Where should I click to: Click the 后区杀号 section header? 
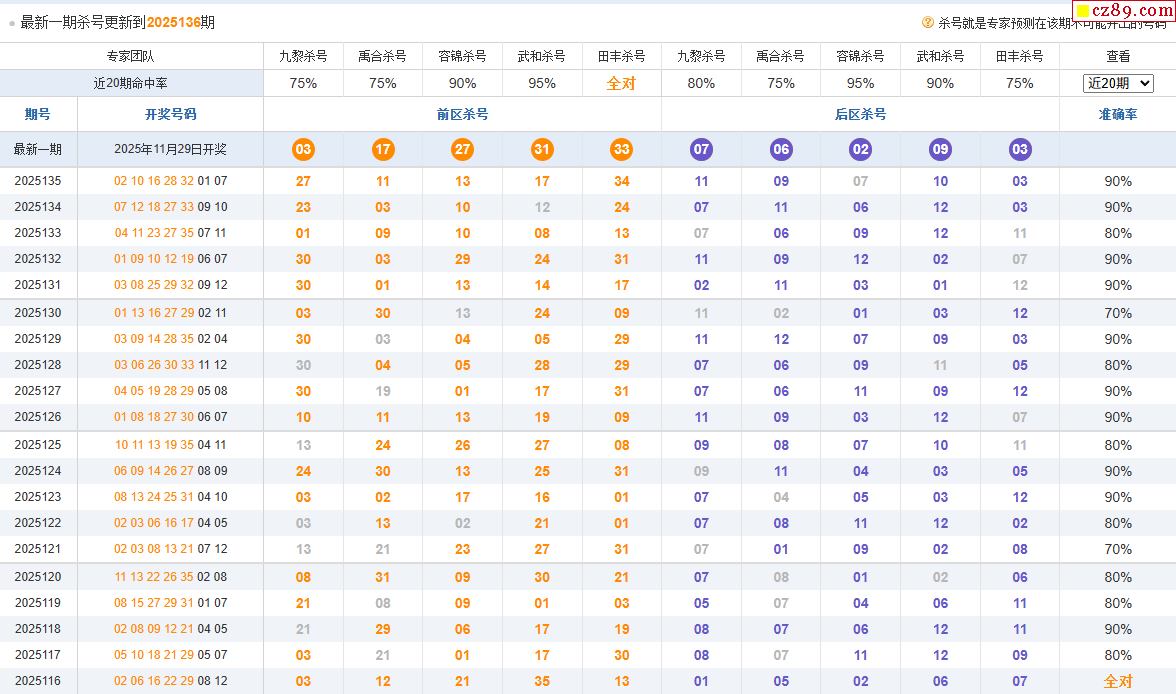[860, 114]
